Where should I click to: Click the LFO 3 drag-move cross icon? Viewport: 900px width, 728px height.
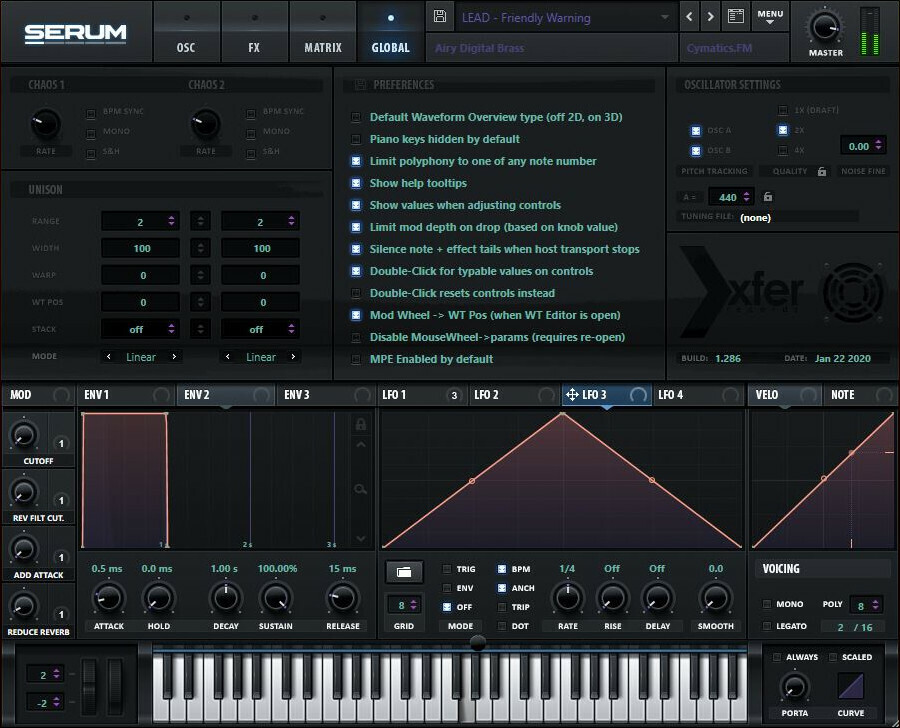pos(572,394)
